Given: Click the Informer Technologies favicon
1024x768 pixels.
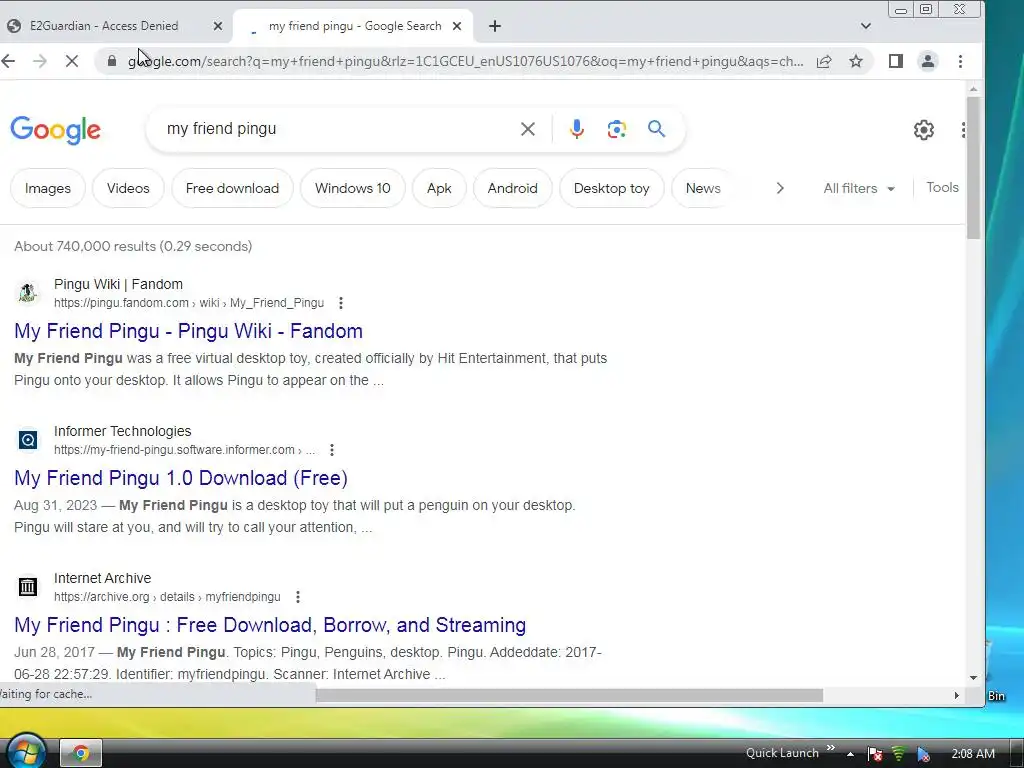Looking at the screenshot, I should (x=27, y=440).
